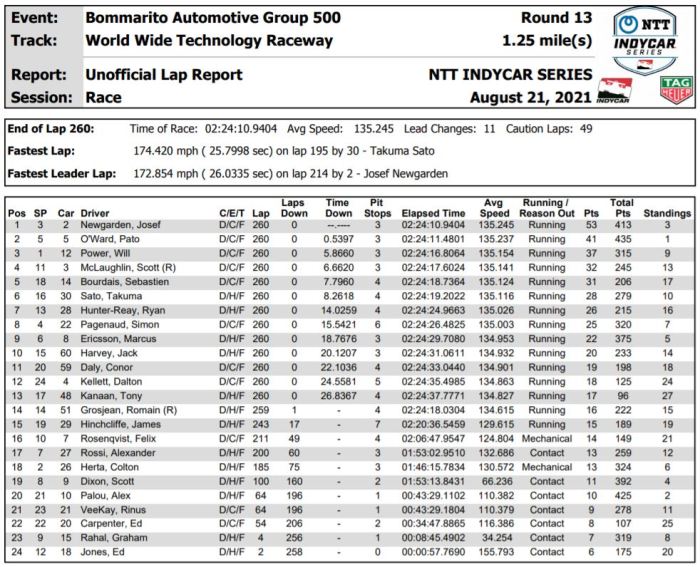This screenshot has height=567, width=700.
Task: Select the Standings column header
Action: (x=667, y=214)
